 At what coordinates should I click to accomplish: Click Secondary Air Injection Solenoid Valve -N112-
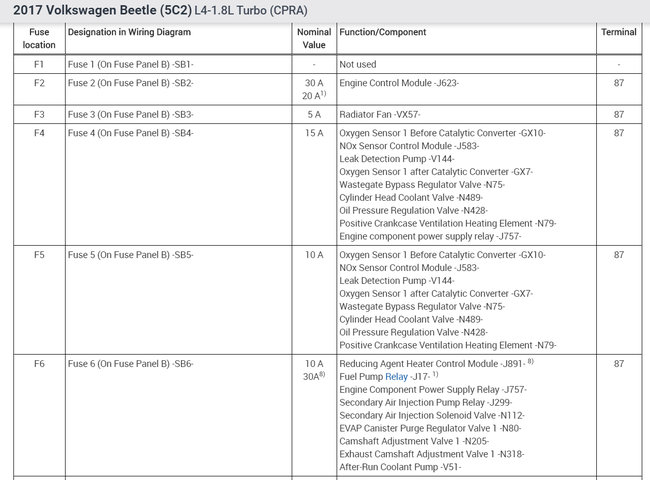432,415
